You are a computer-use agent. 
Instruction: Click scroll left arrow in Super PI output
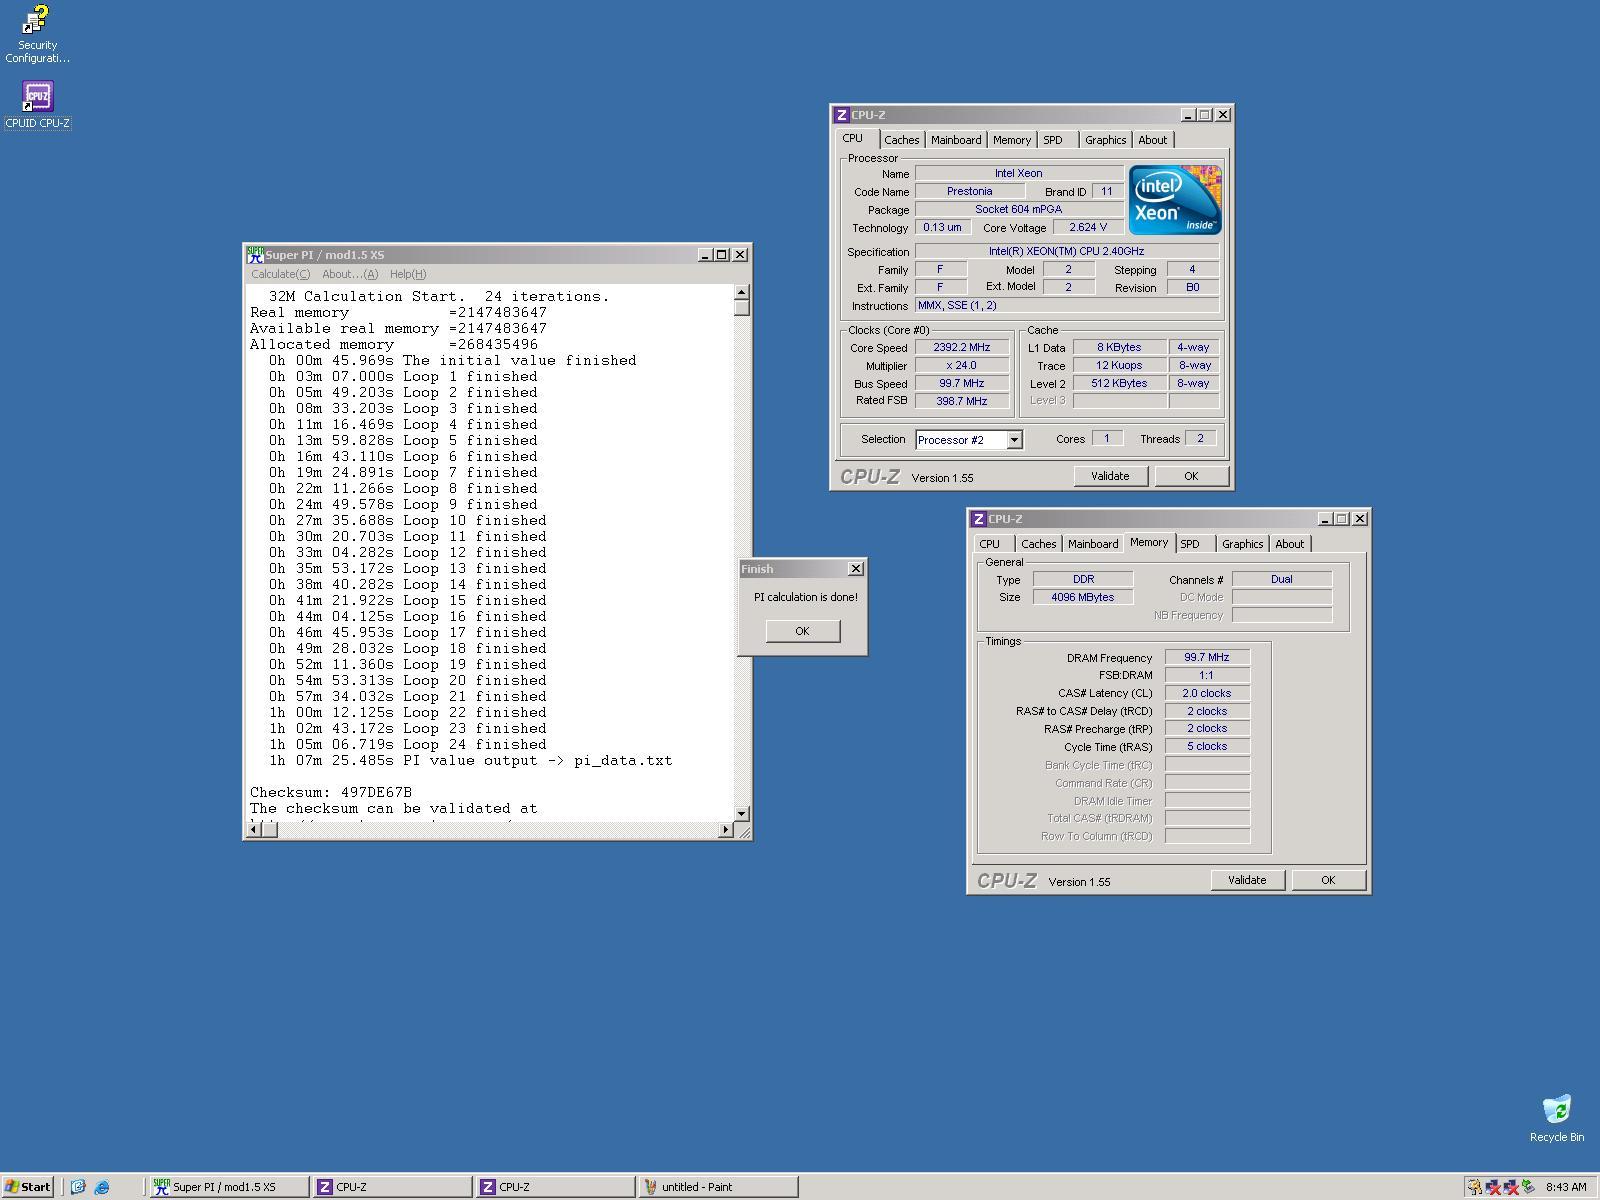coord(254,830)
